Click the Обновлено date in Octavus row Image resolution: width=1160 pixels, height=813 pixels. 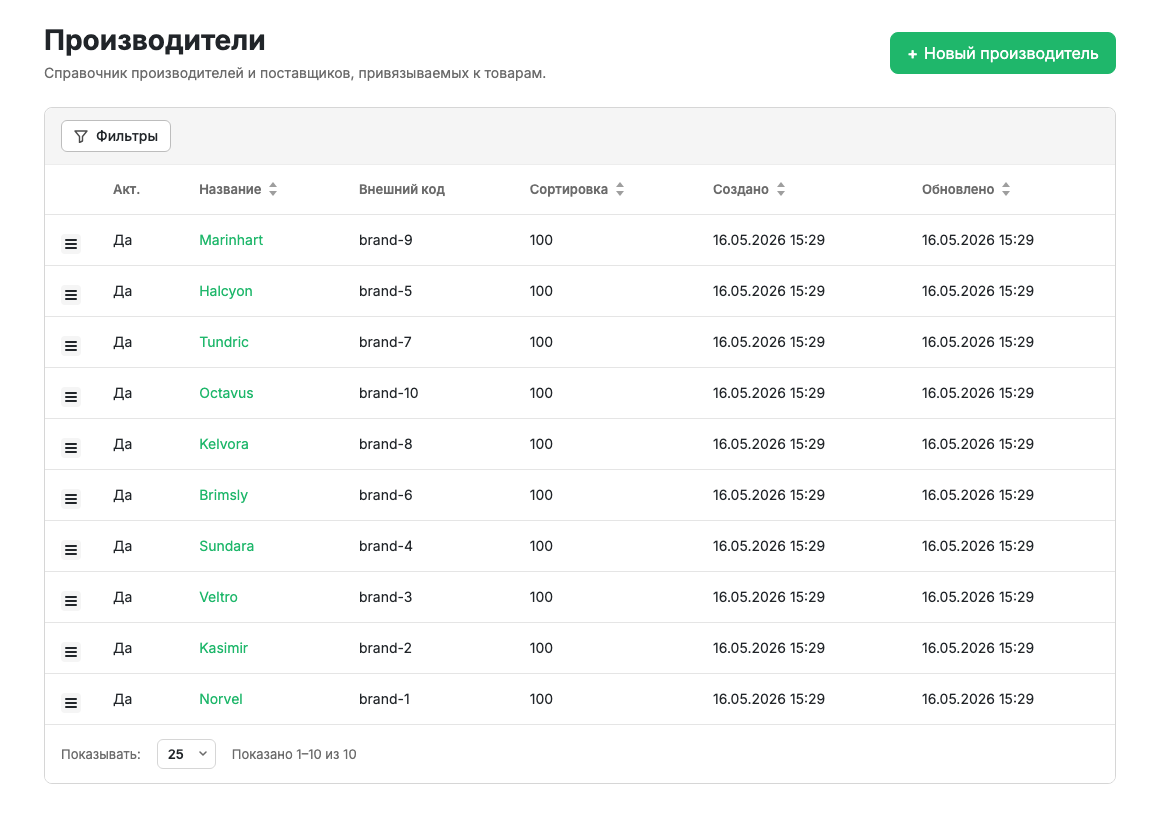click(977, 393)
